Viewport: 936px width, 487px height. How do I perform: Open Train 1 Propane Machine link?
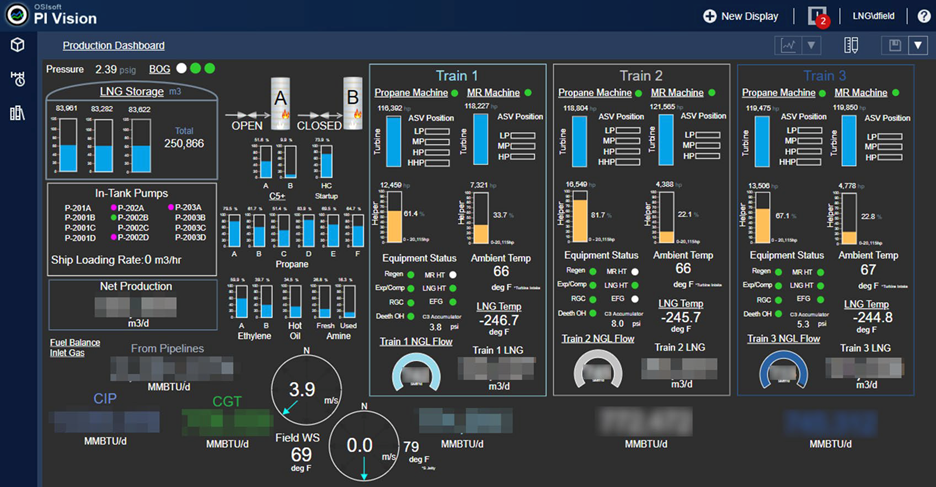[411, 93]
